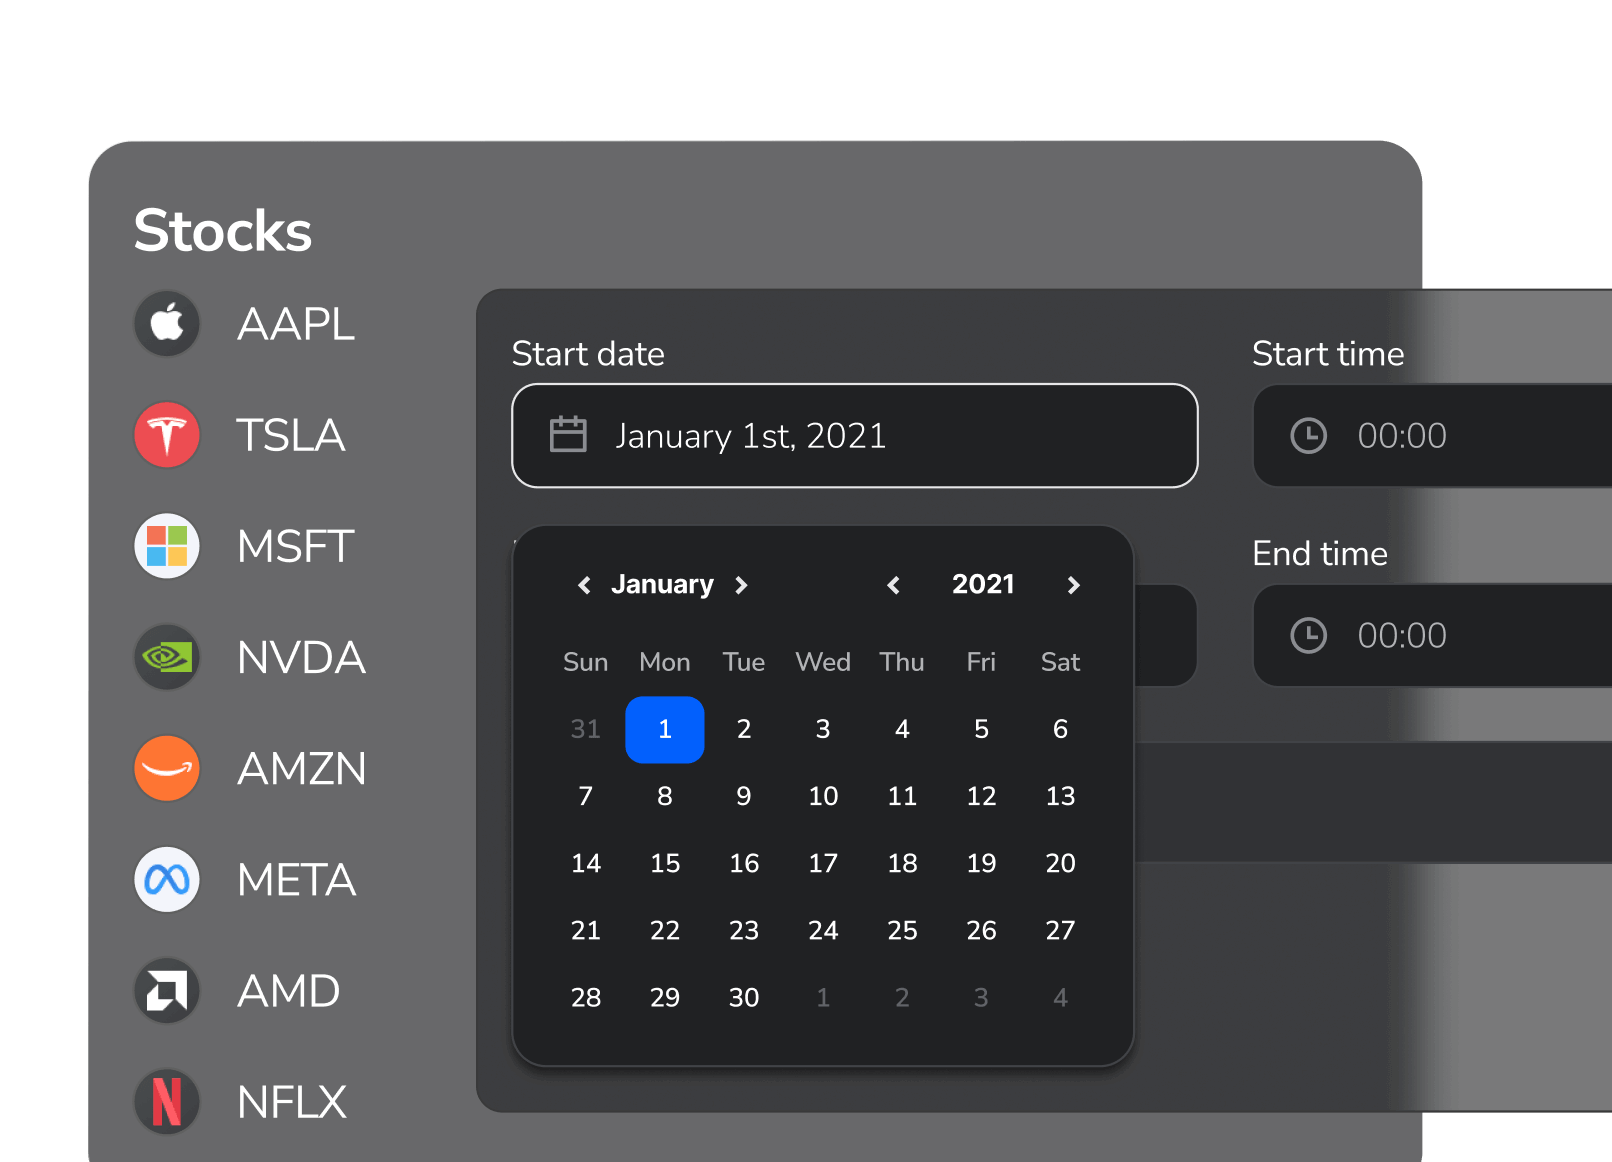The image size is (1612, 1162).
Task: Select AAPL from the stocks list
Action: [296, 323]
